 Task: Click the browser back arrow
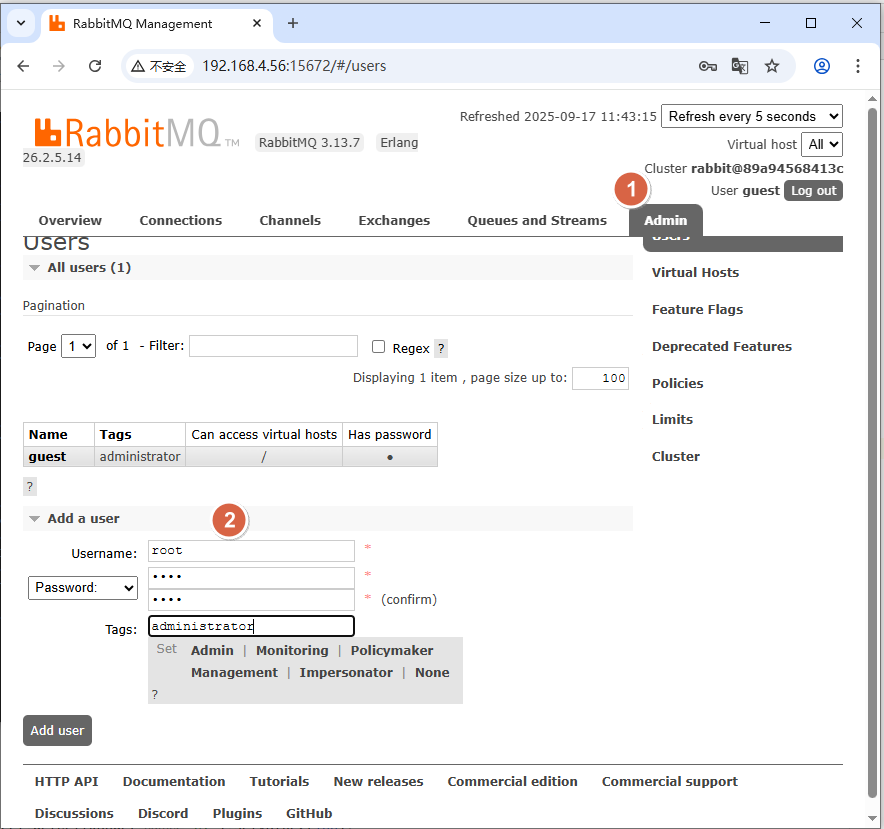(24, 66)
